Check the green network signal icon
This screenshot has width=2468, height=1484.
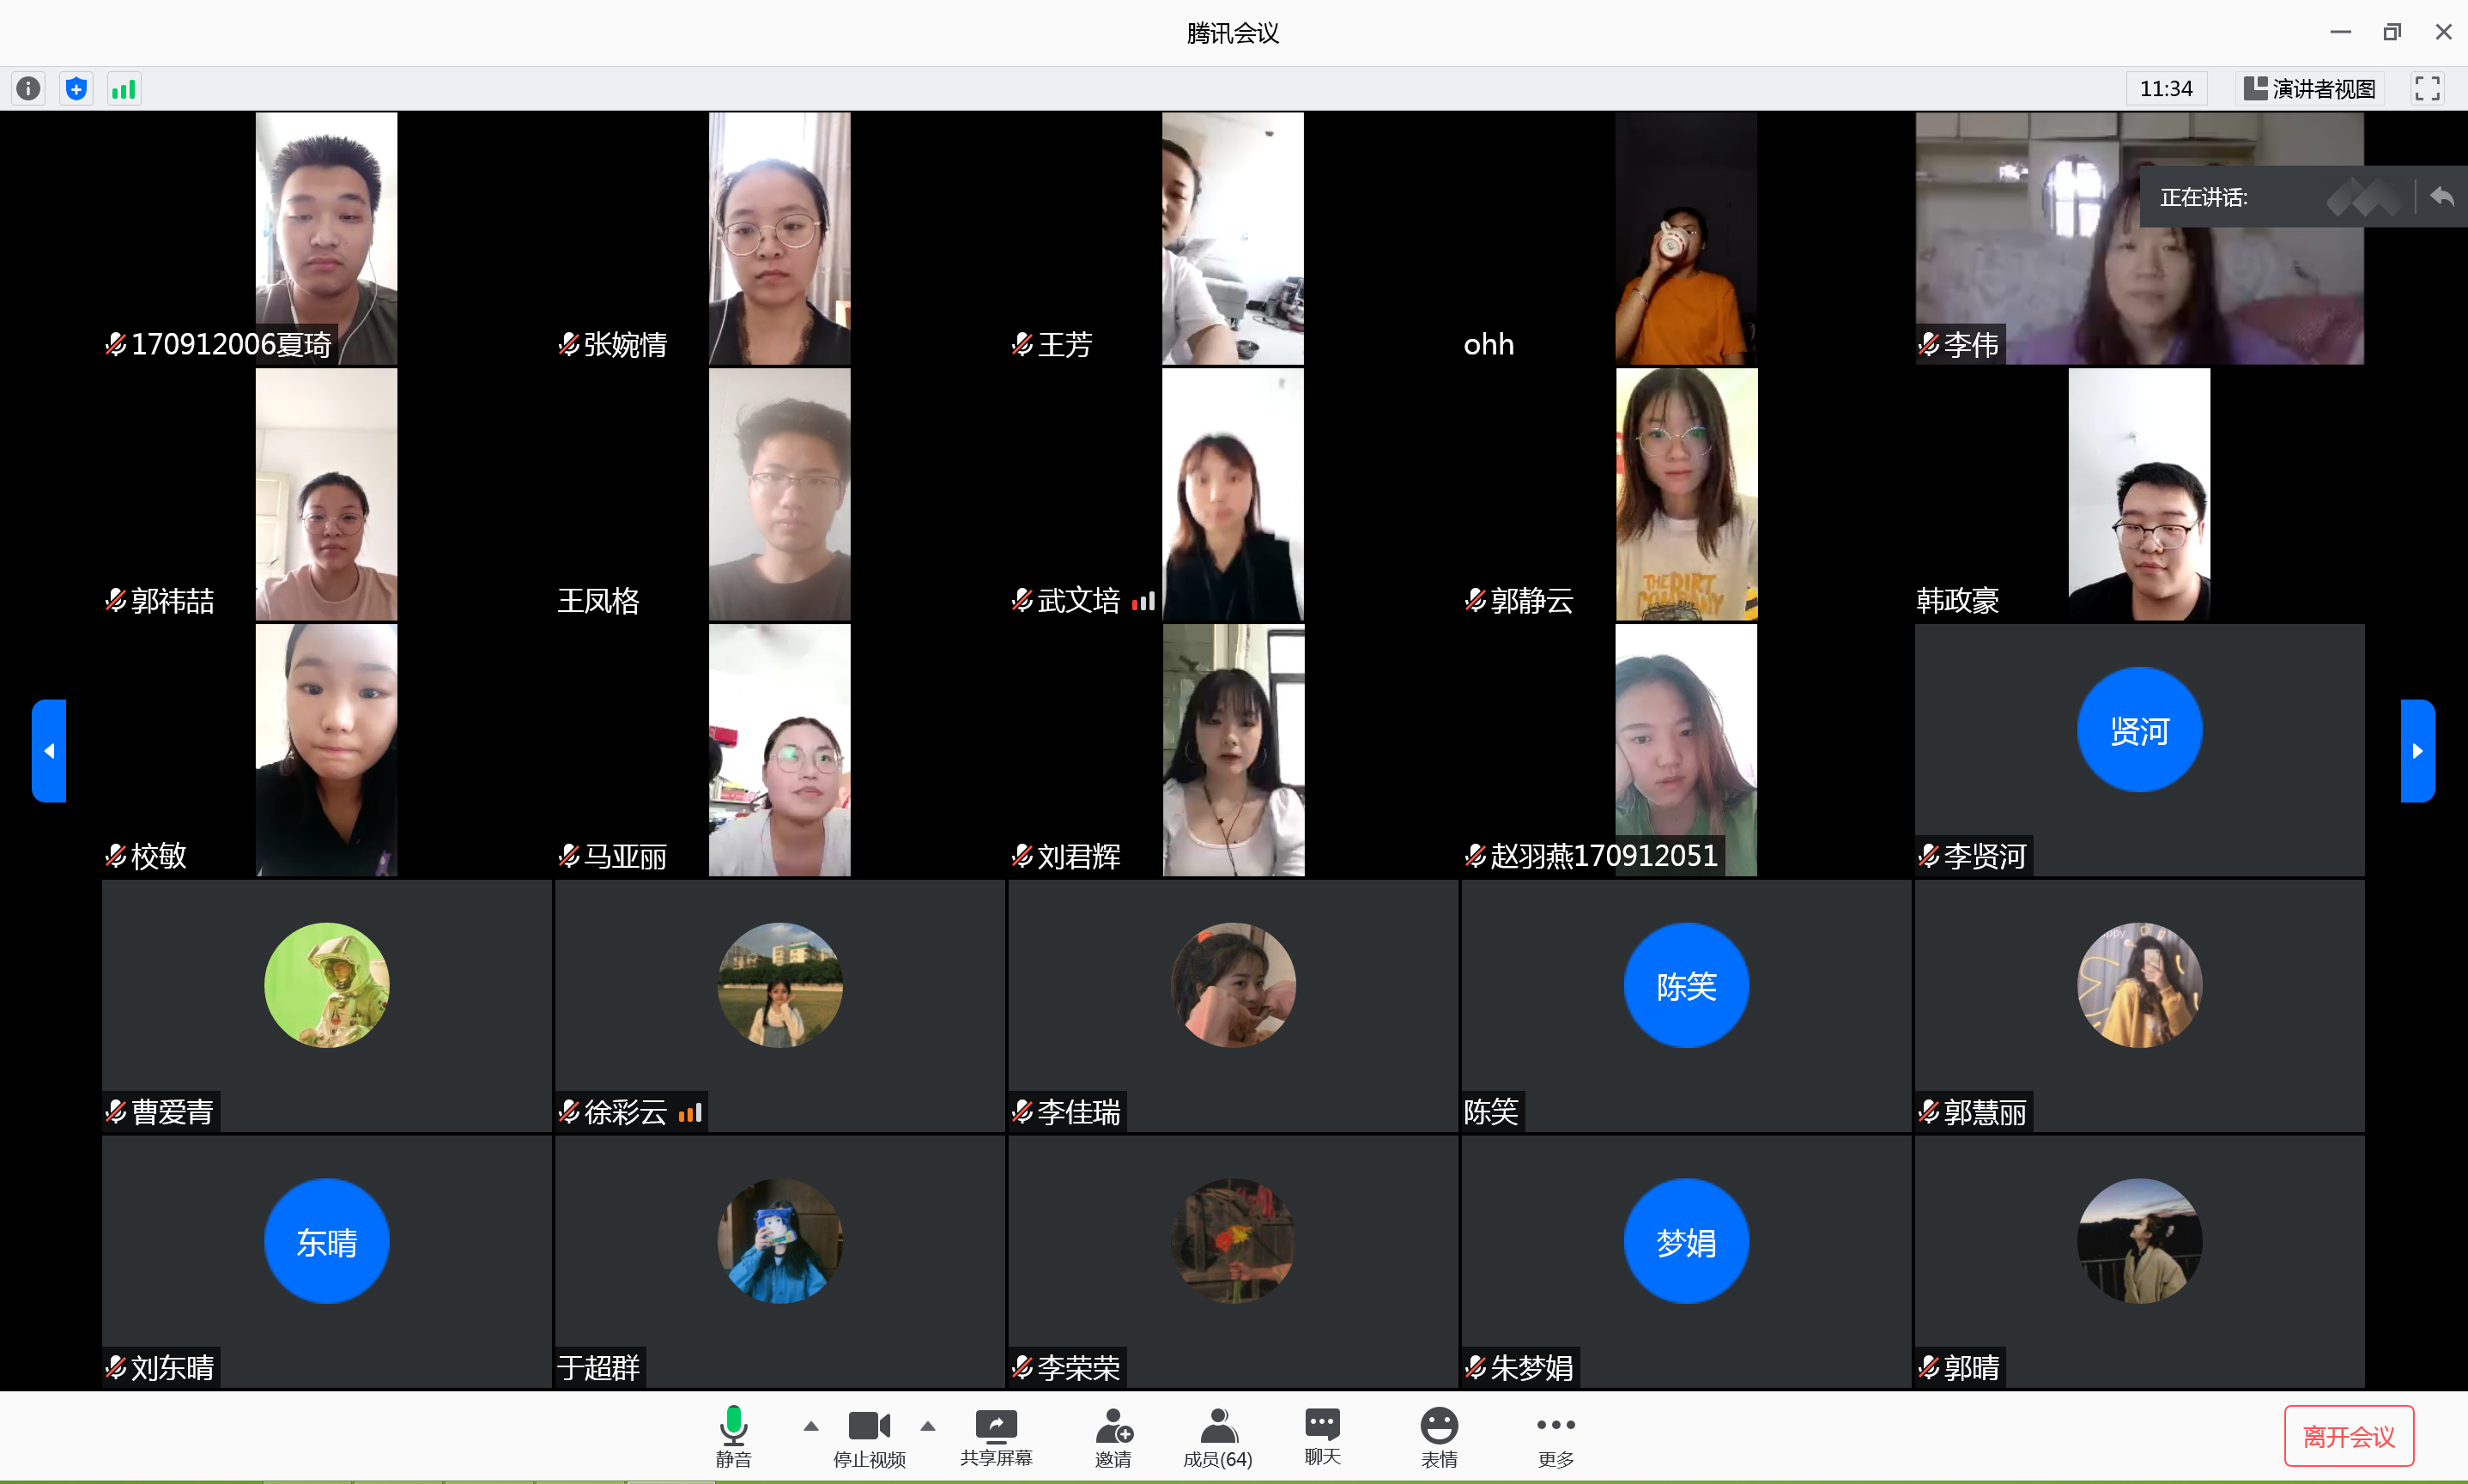coord(124,89)
